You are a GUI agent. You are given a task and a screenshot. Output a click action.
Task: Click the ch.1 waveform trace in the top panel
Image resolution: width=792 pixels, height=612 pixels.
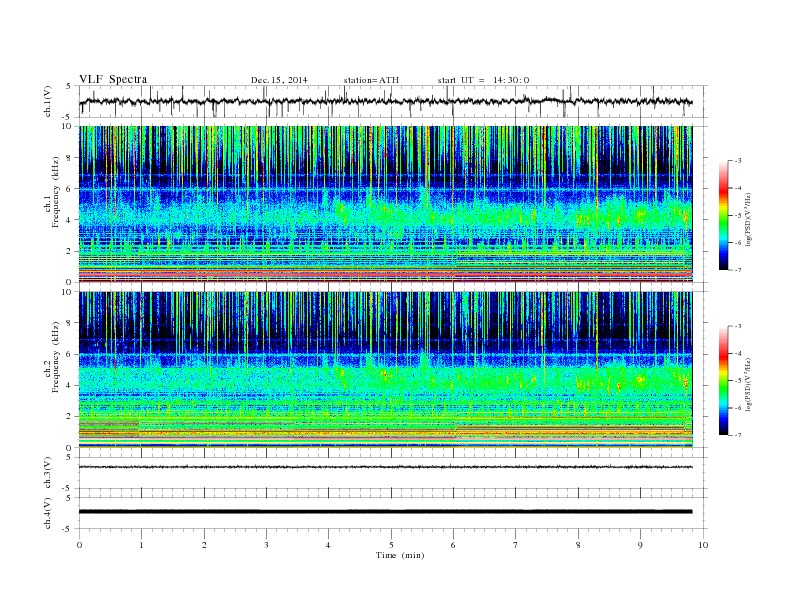click(x=386, y=101)
